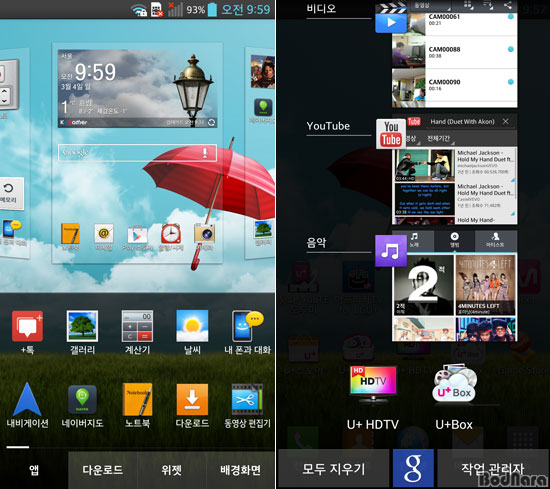550x489 pixels.
Task: Select the 앱 tab
Action: 34,470
